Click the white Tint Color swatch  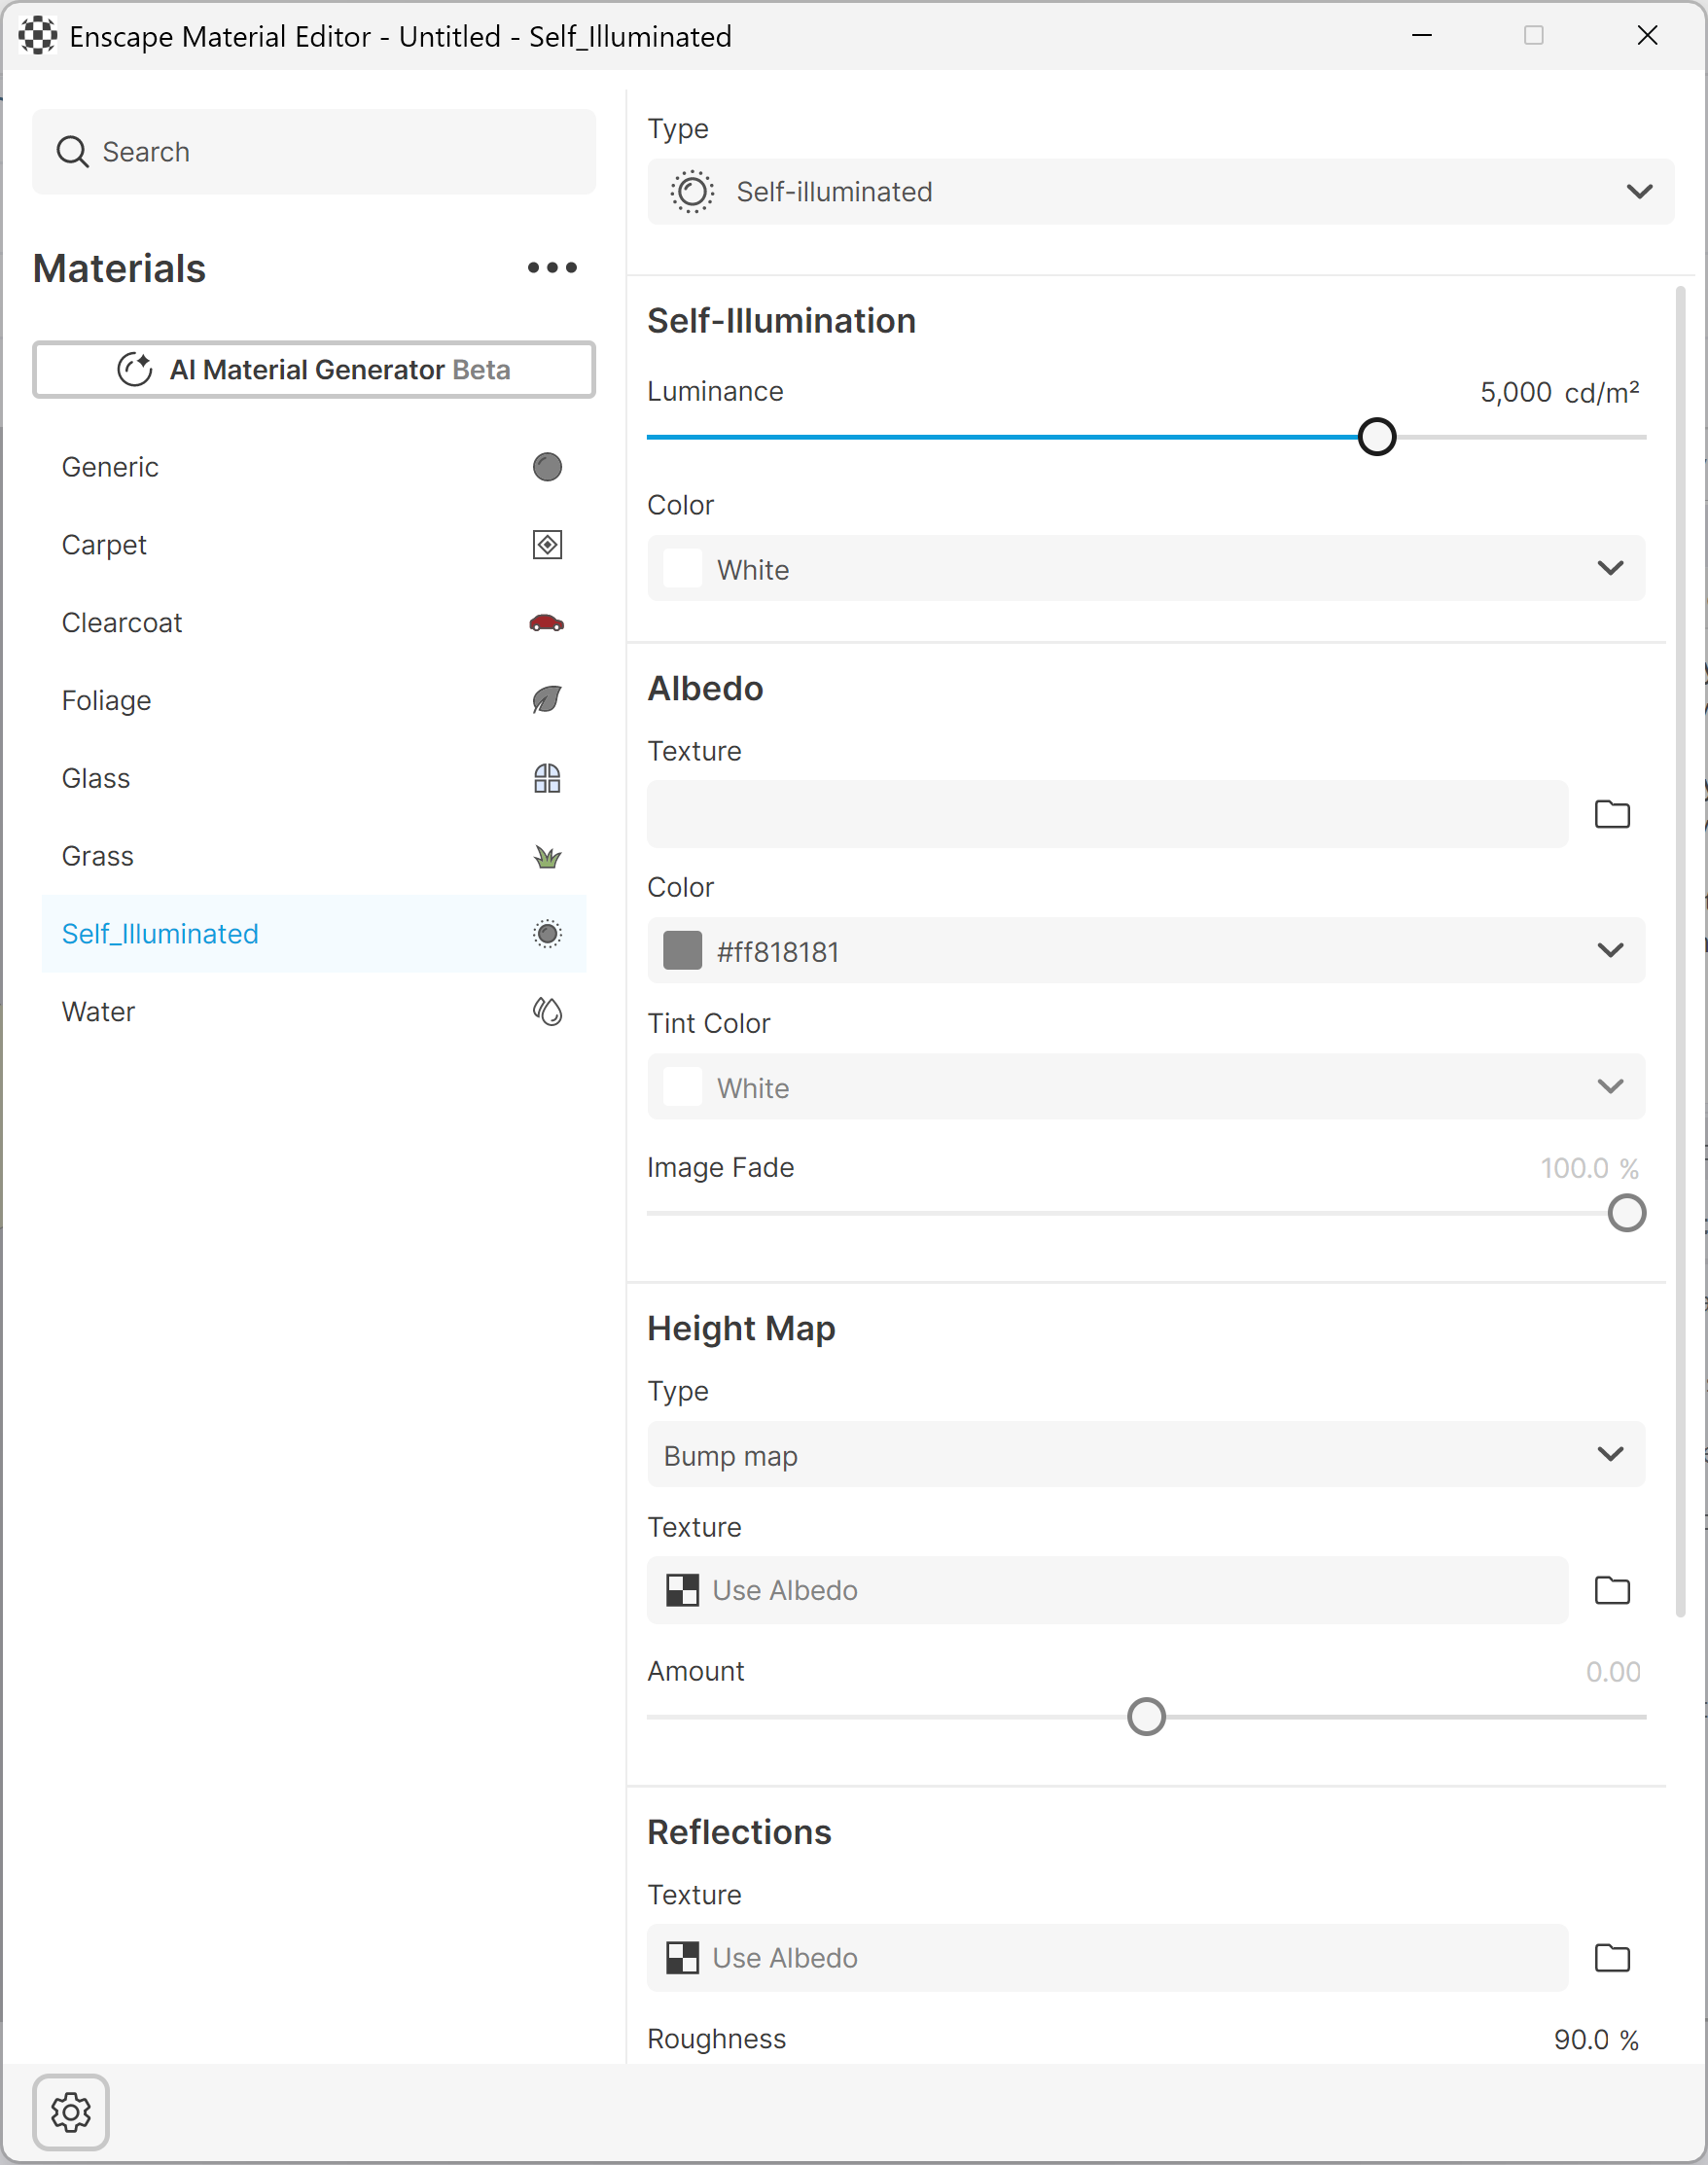pyautogui.click(x=683, y=1086)
